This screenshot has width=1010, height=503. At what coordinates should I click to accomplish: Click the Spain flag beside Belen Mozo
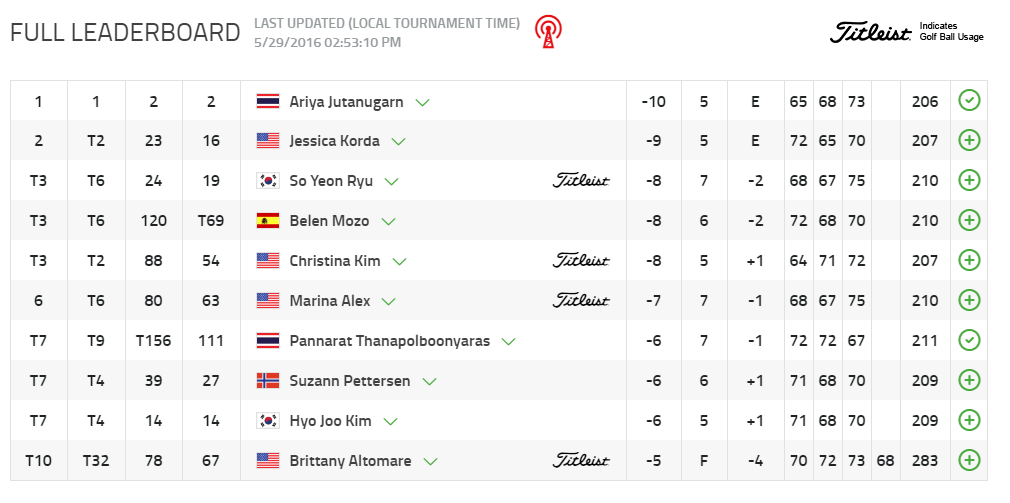[x=267, y=221]
